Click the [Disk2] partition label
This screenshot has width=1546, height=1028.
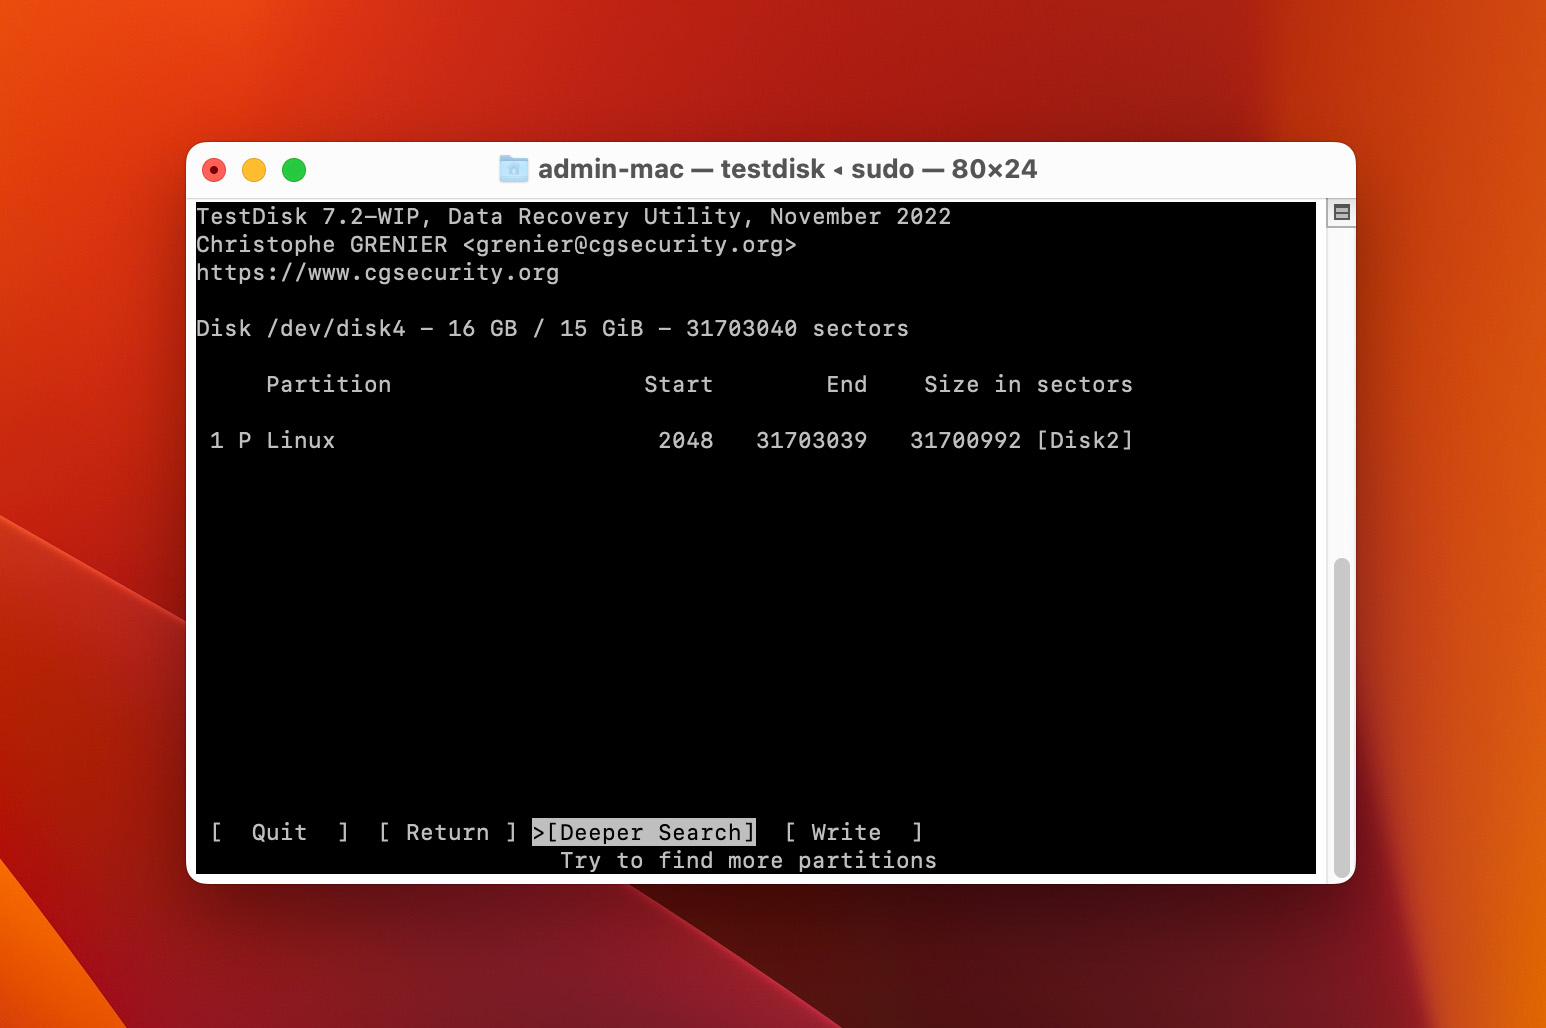1085,440
